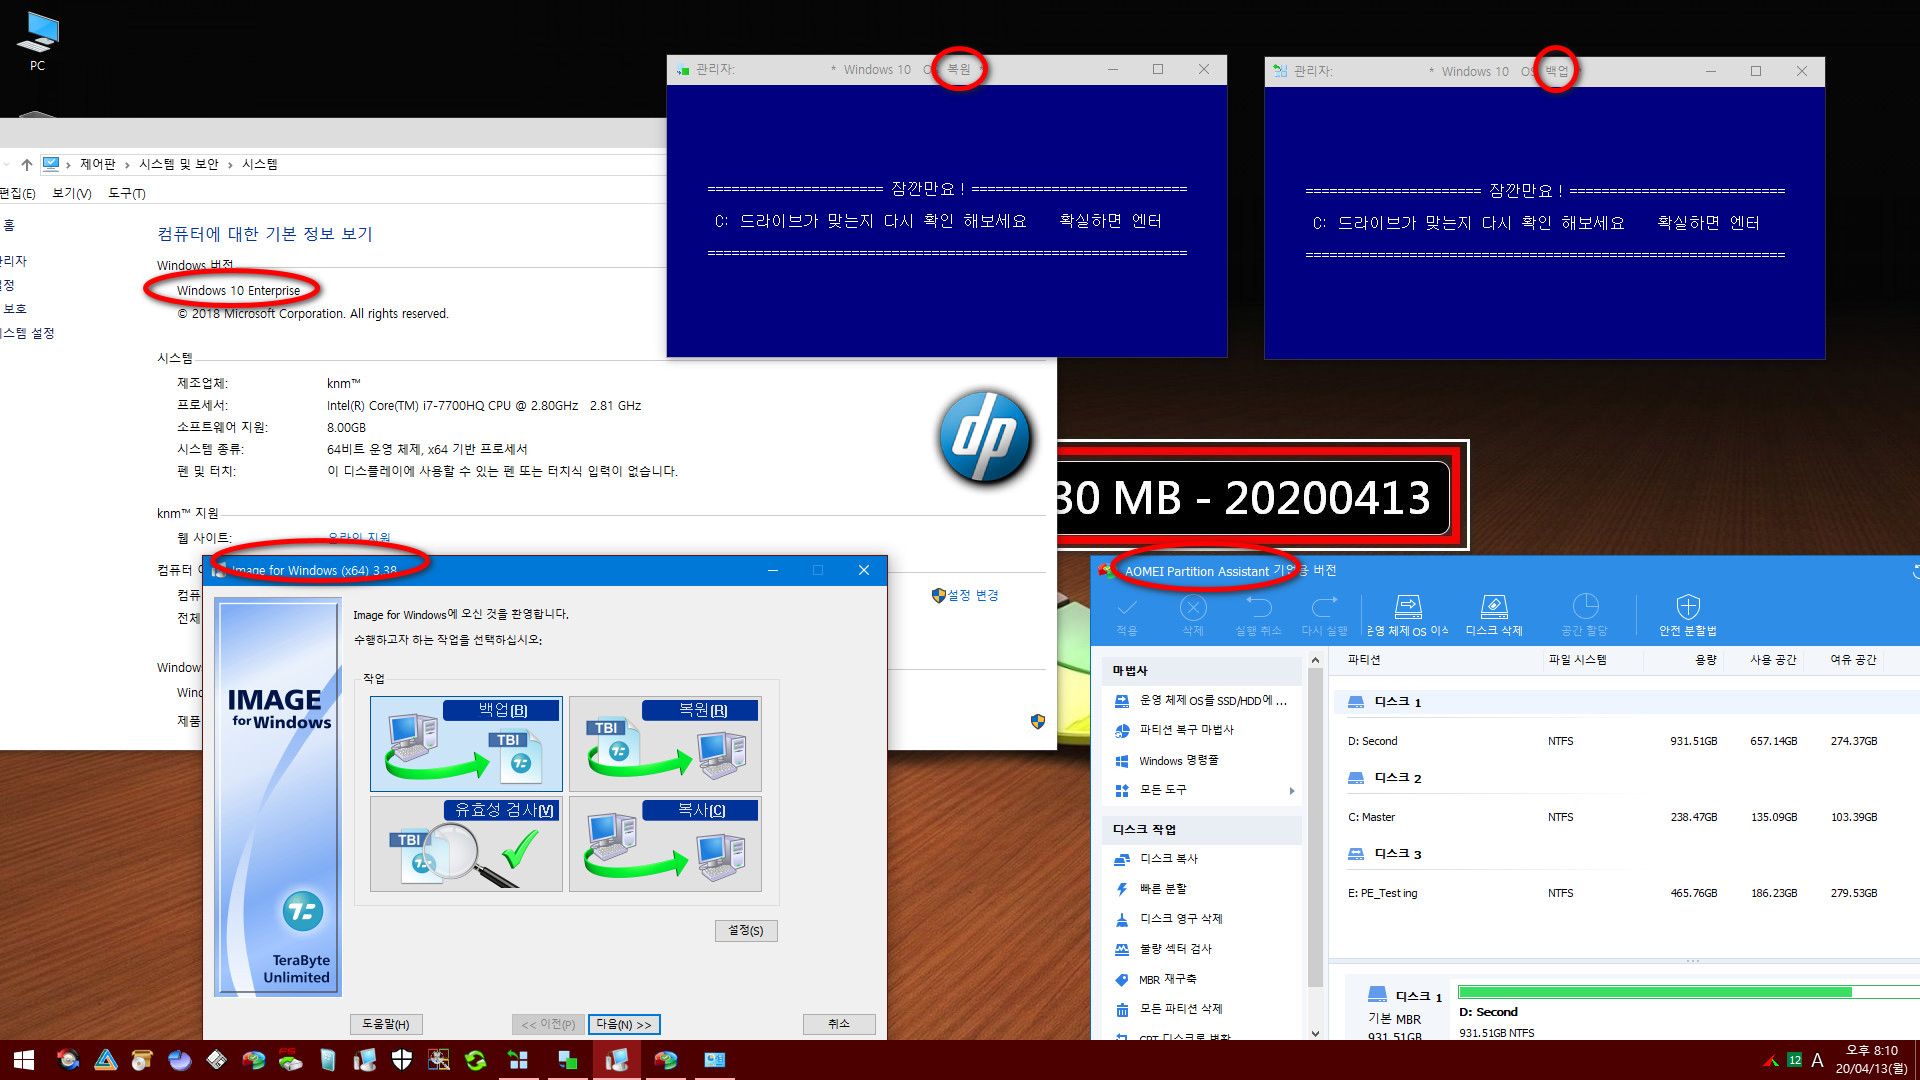Select the Restore (복원) operation in Image for Windows
The height and width of the screenshot is (1080, 1920).
click(665, 743)
